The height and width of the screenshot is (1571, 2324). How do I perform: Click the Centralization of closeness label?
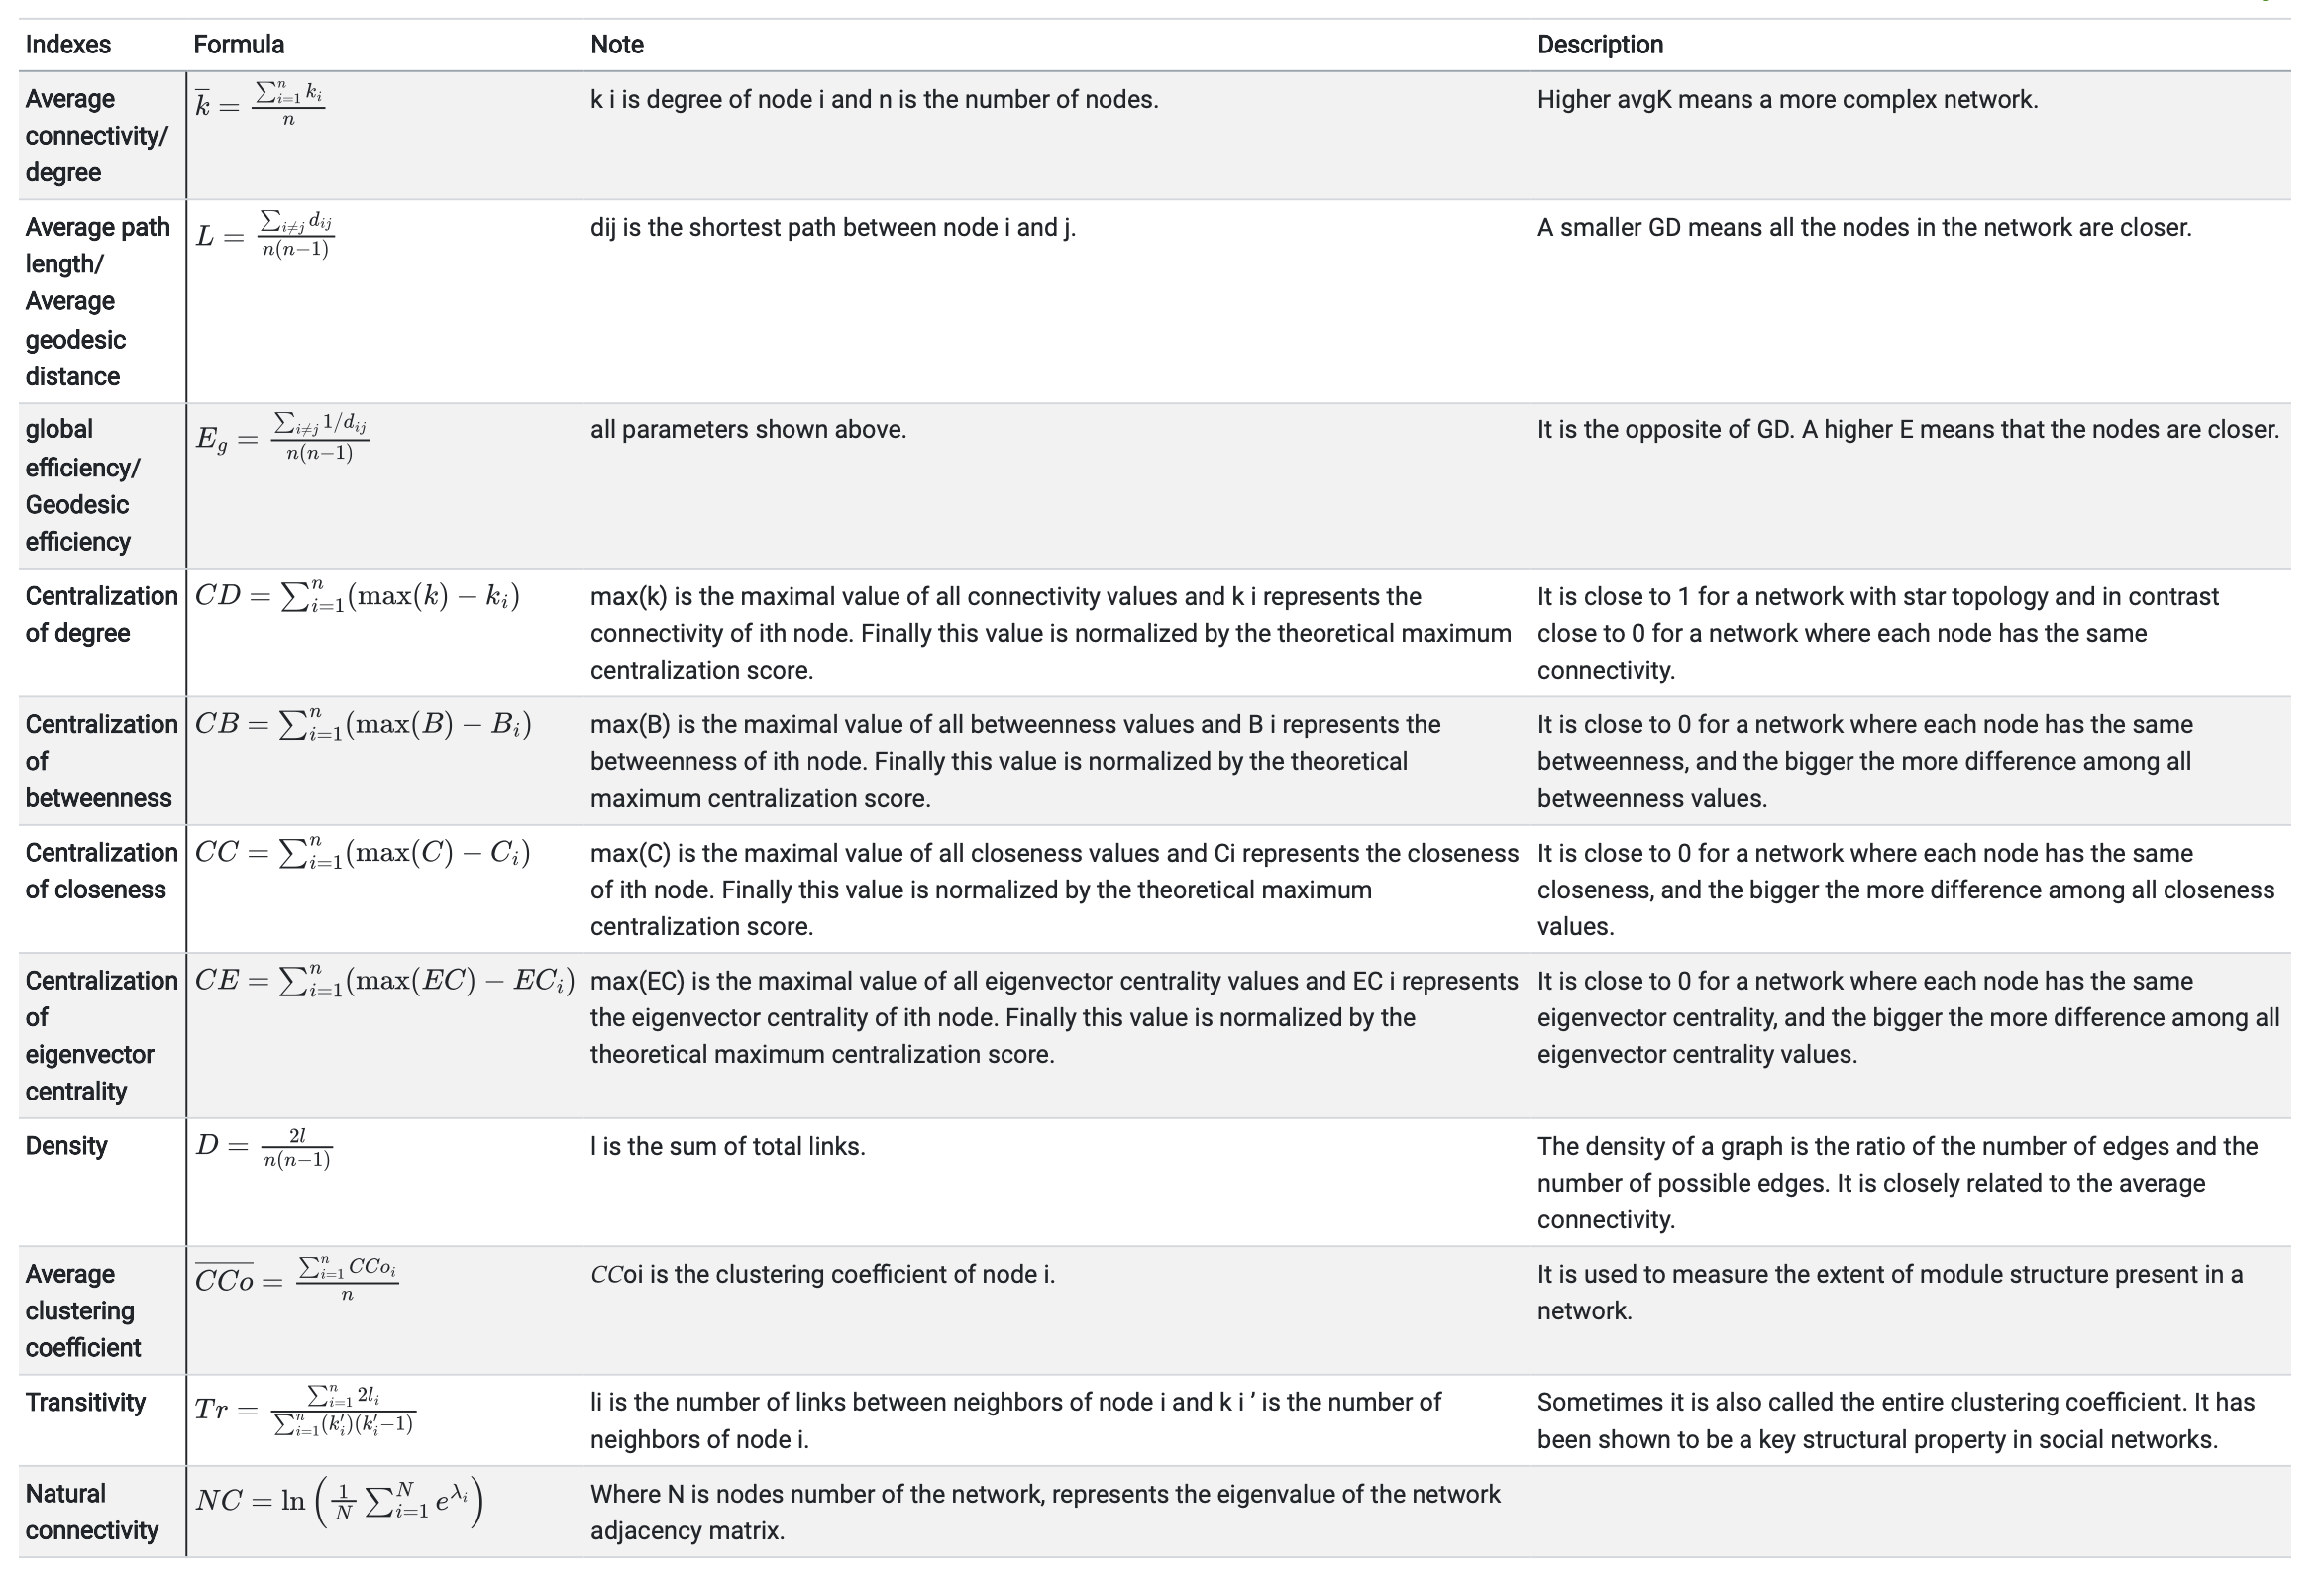tap(101, 871)
